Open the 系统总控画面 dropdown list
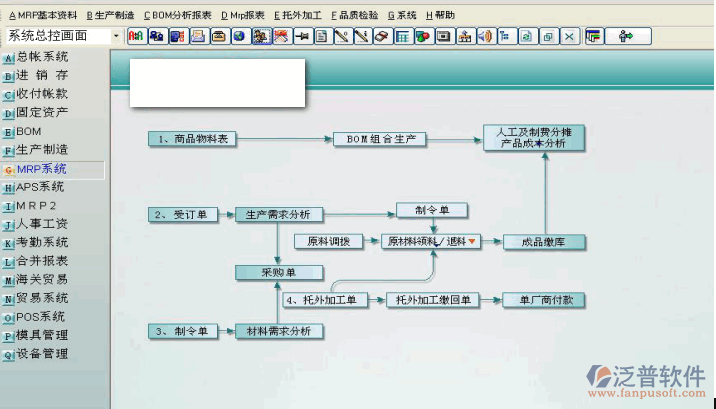The width and height of the screenshot is (716, 409). coord(116,36)
